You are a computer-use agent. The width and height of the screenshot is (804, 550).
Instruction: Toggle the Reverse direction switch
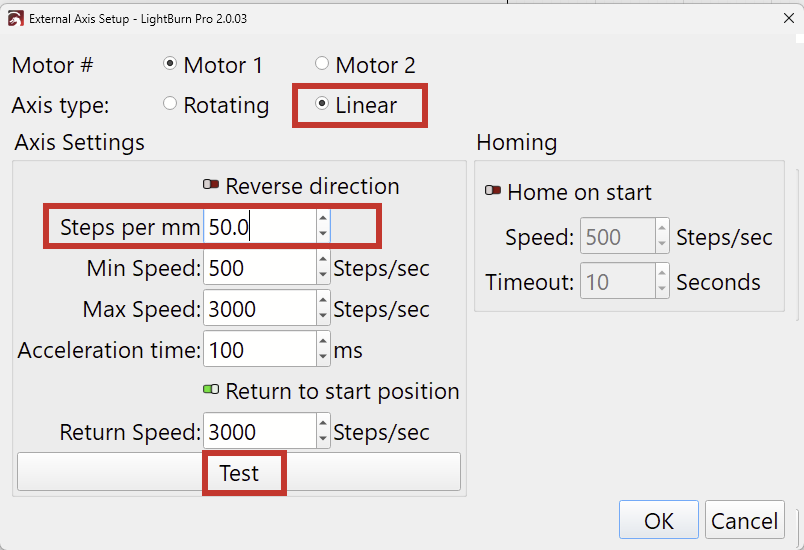(x=211, y=186)
